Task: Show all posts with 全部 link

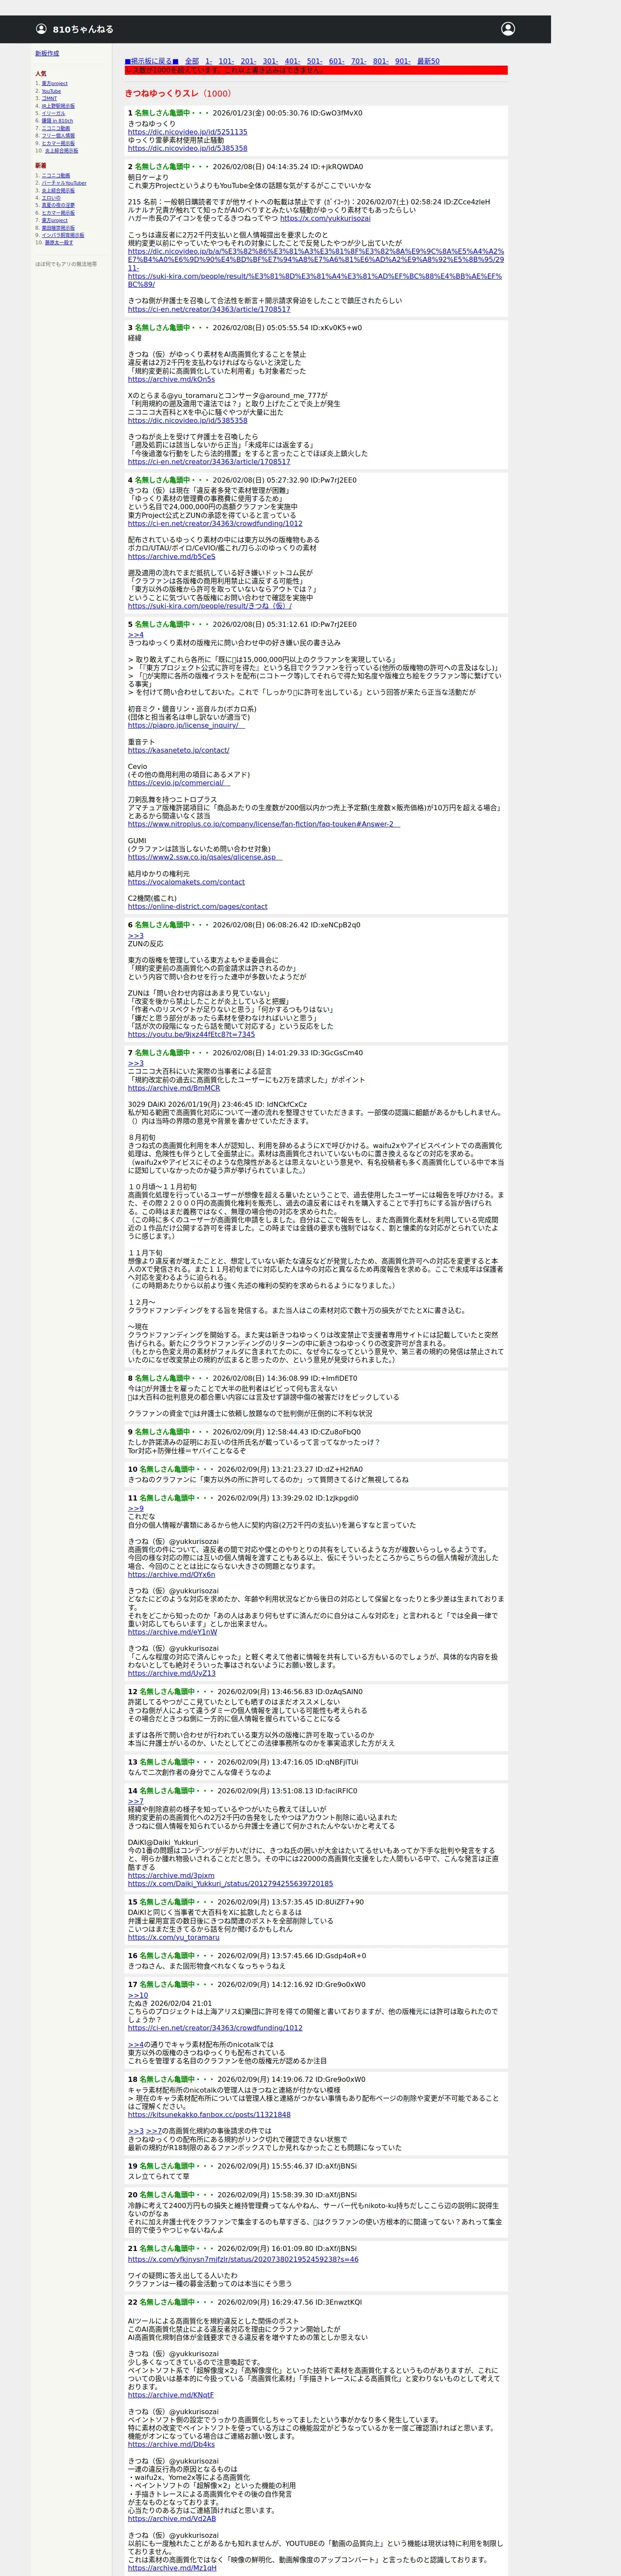Action: [192, 61]
